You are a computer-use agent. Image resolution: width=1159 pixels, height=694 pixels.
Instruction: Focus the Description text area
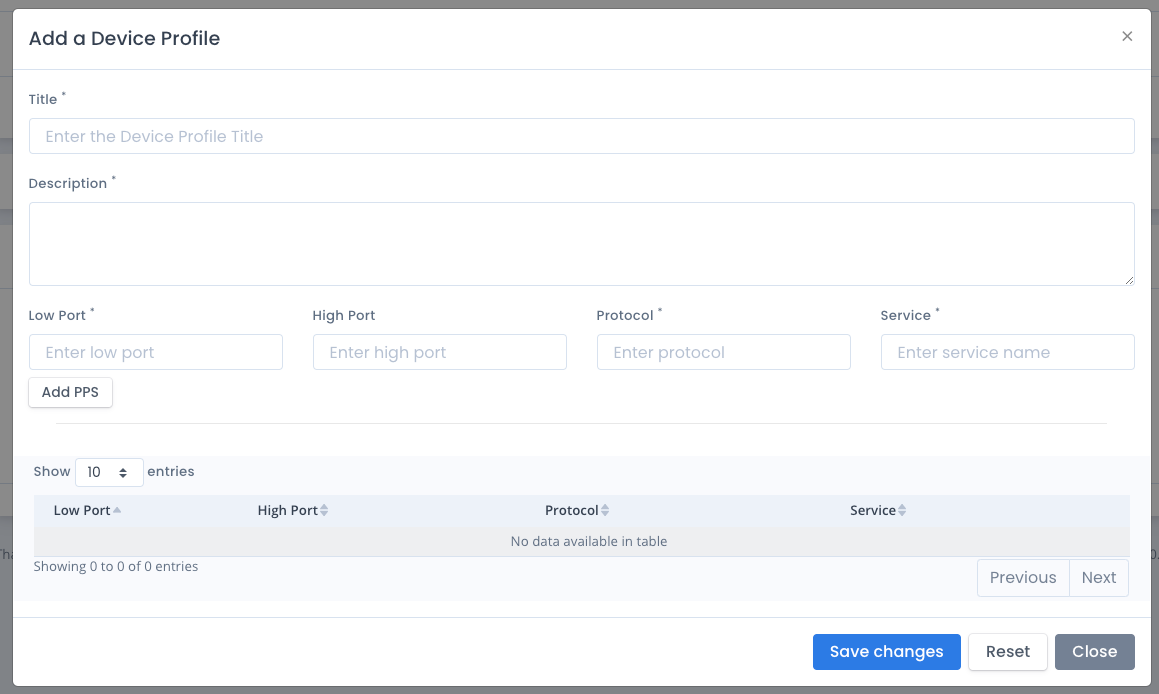(582, 244)
